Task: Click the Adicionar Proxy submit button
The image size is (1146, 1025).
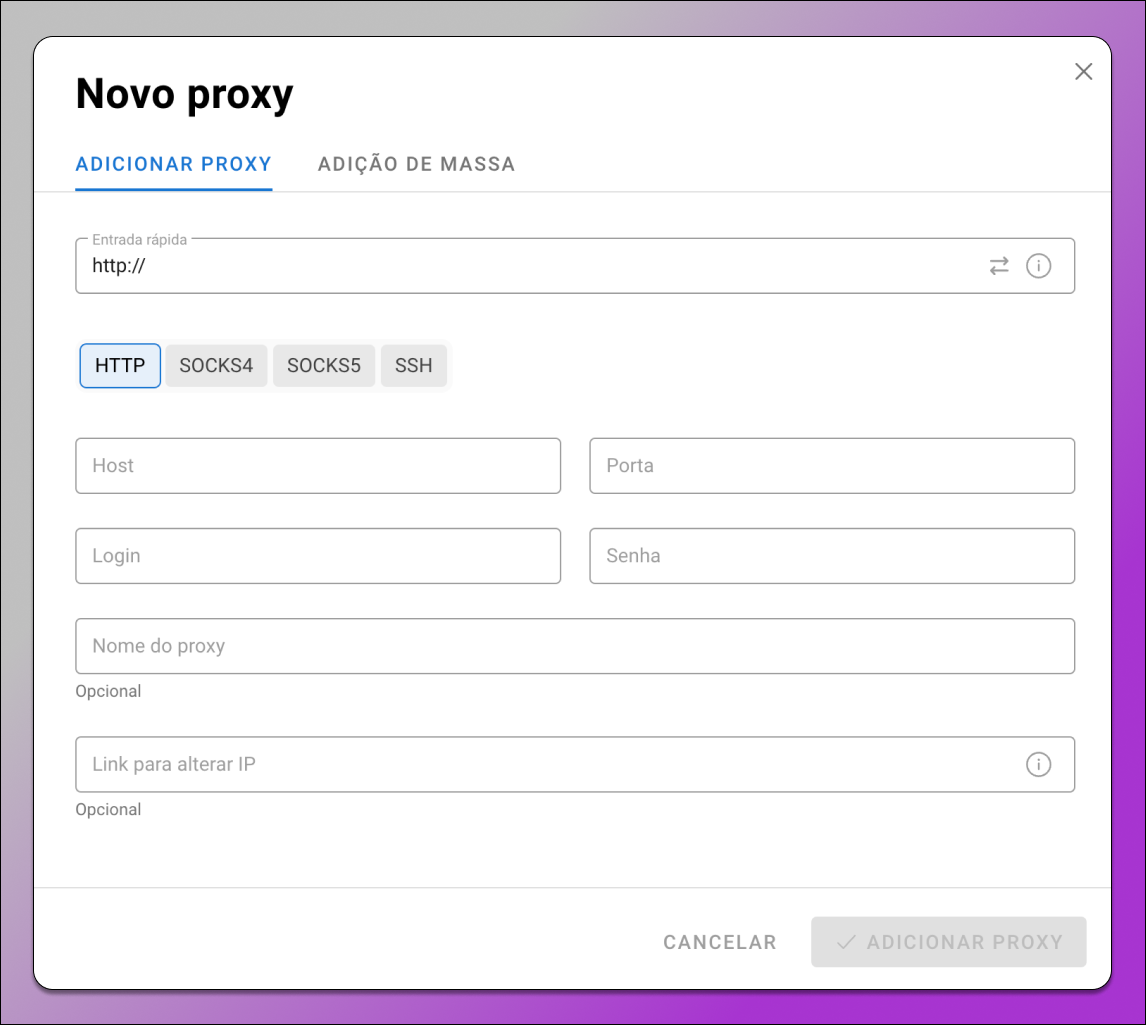Action: [949, 942]
